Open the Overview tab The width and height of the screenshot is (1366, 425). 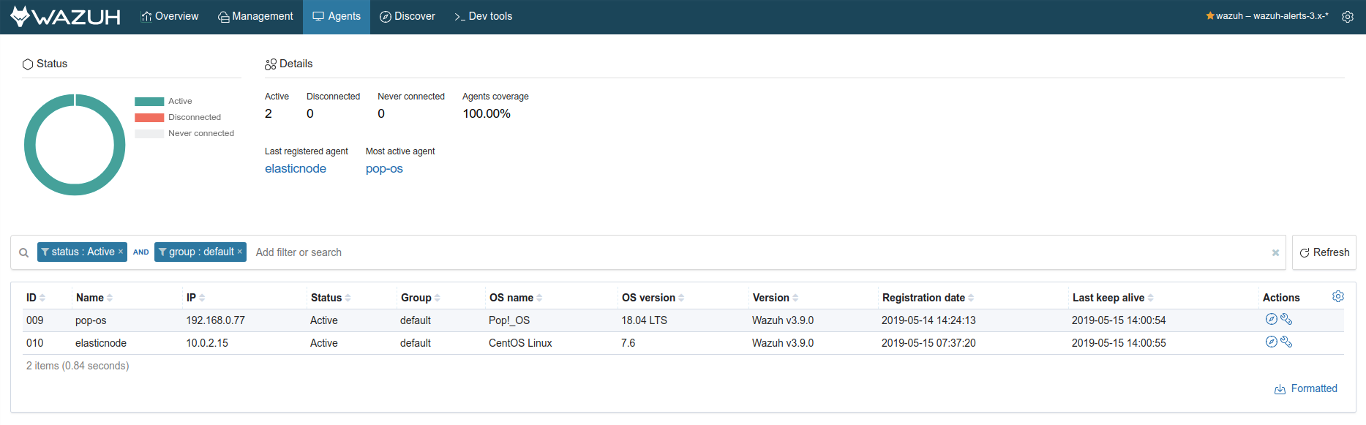[170, 17]
